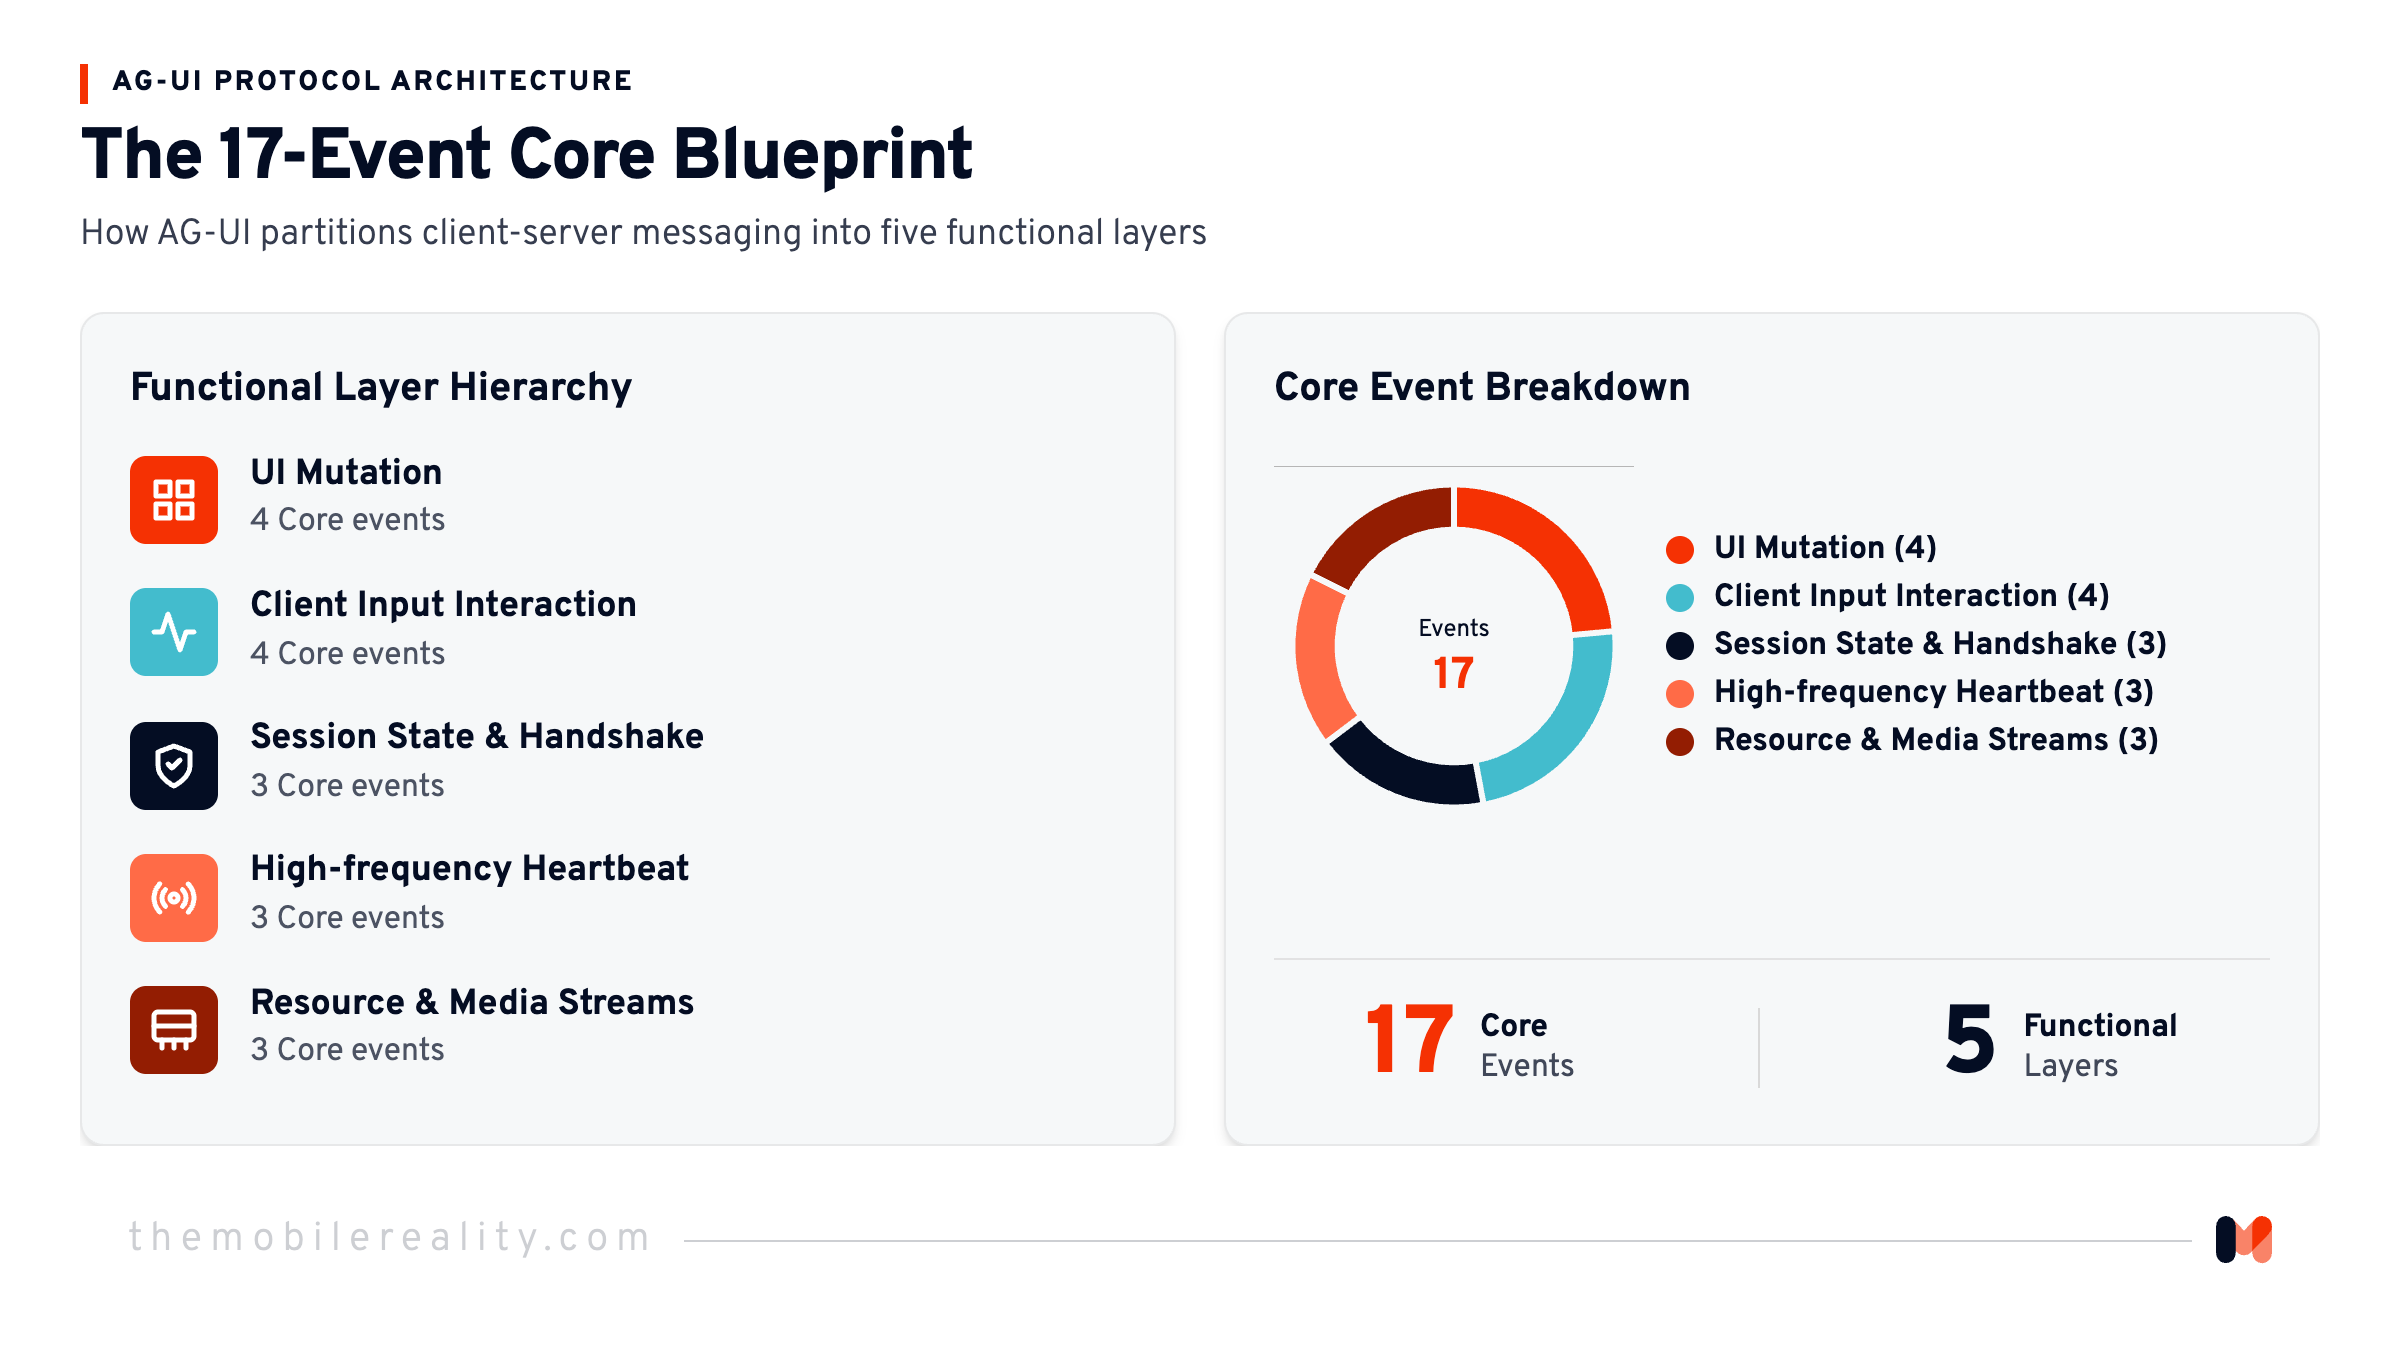Select the High-frequency Heartbeat (3) legend label
Screen dimensions: 2400x1350
pyautogui.click(x=1933, y=692)
